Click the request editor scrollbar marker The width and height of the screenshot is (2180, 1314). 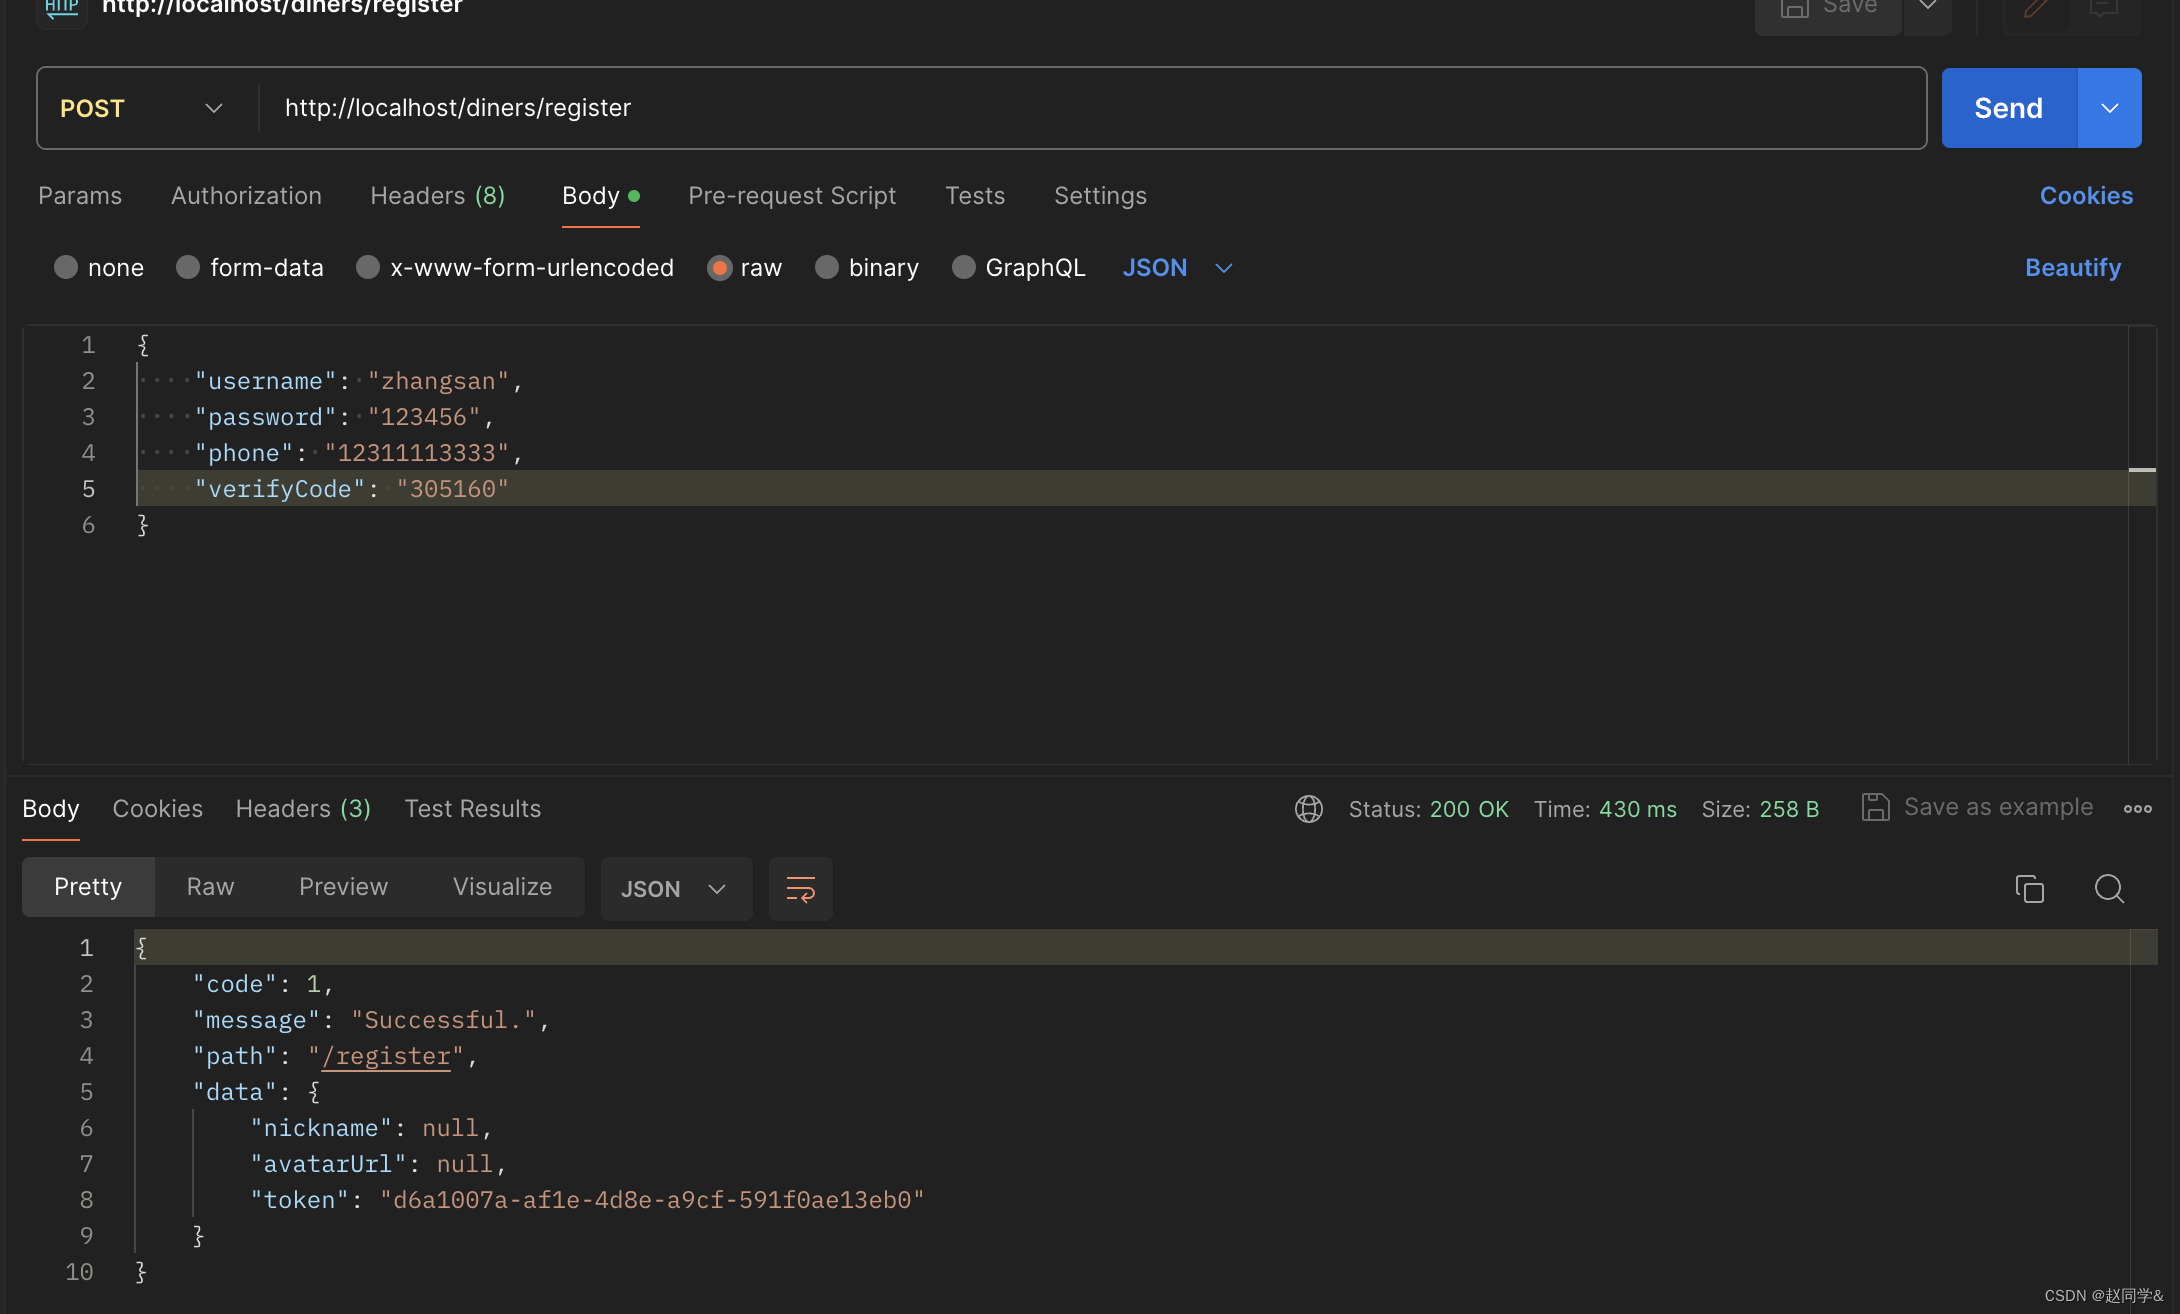coord(2141,470)
